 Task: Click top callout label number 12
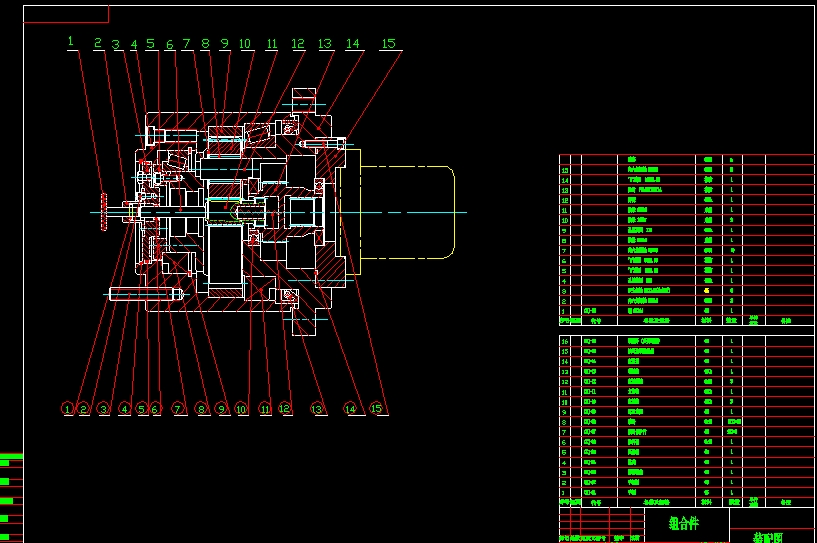[x=298, y=44]
